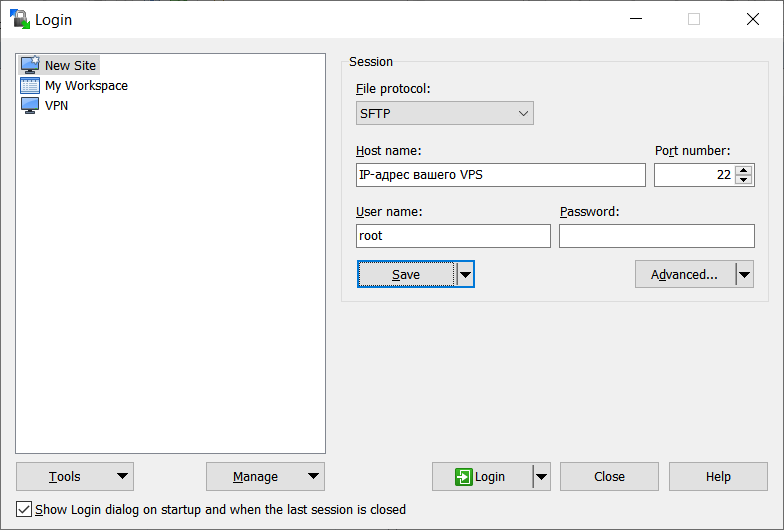Image resolution: width=784 pixels, height=530 pixels.
Task: Click the My Workspace grid icon
Action: click(30, 86)
